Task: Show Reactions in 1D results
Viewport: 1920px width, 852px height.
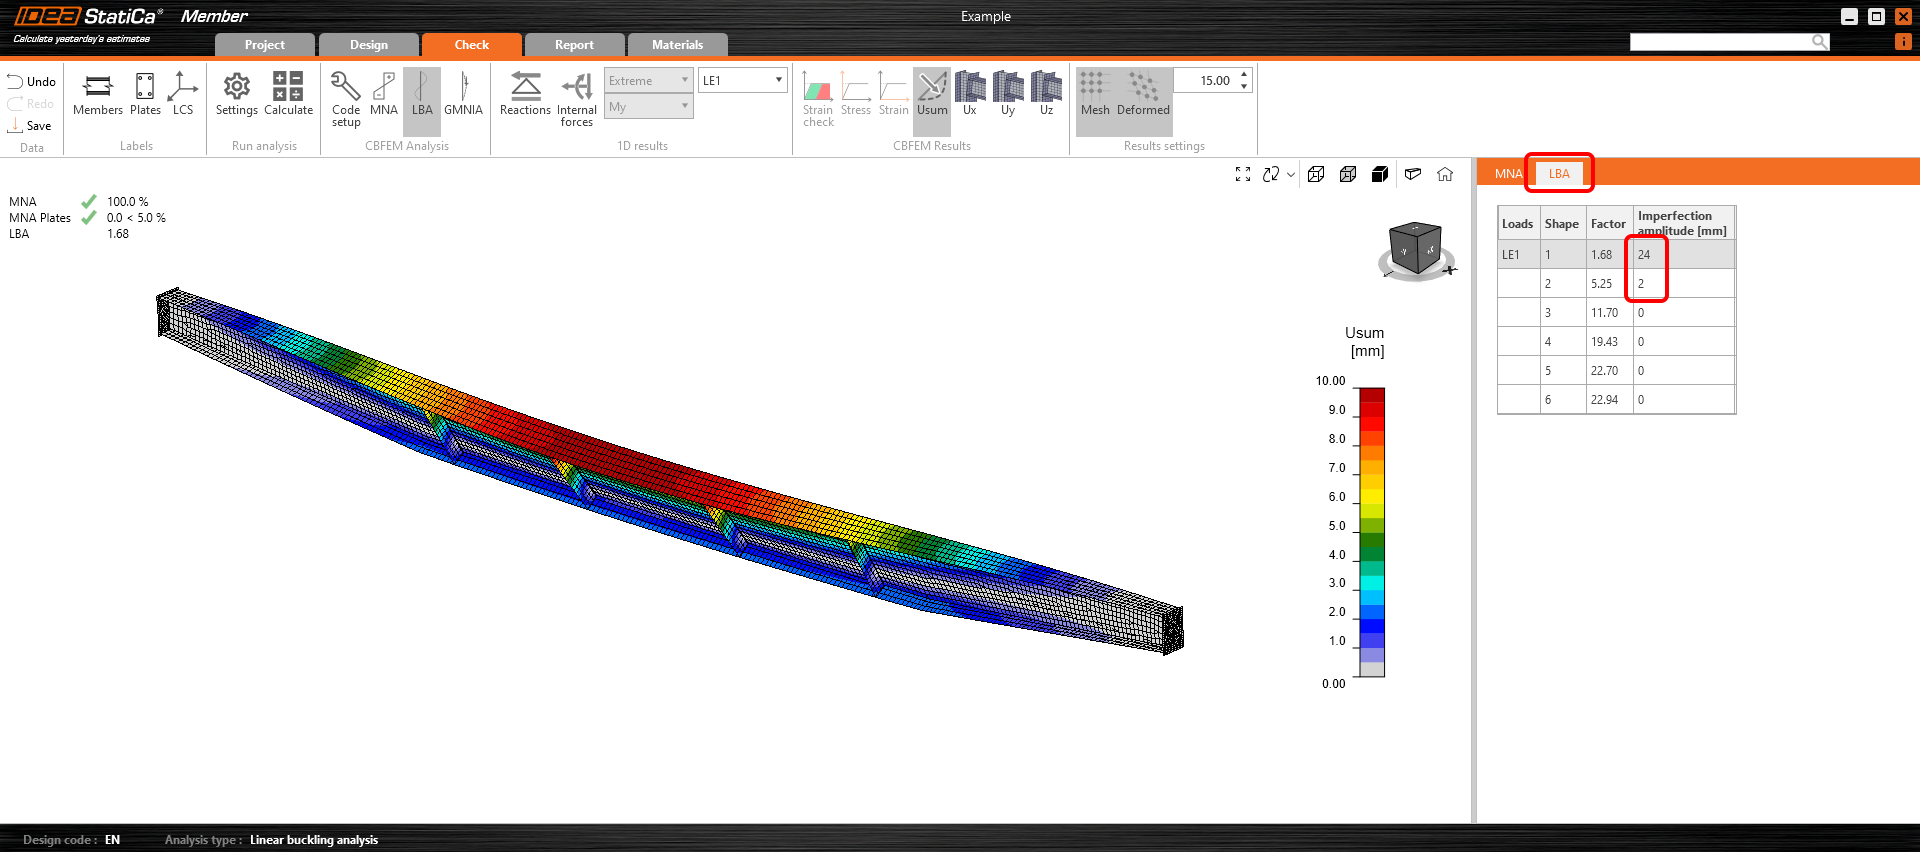Action: pyautogui.click(x=525, y=95)
